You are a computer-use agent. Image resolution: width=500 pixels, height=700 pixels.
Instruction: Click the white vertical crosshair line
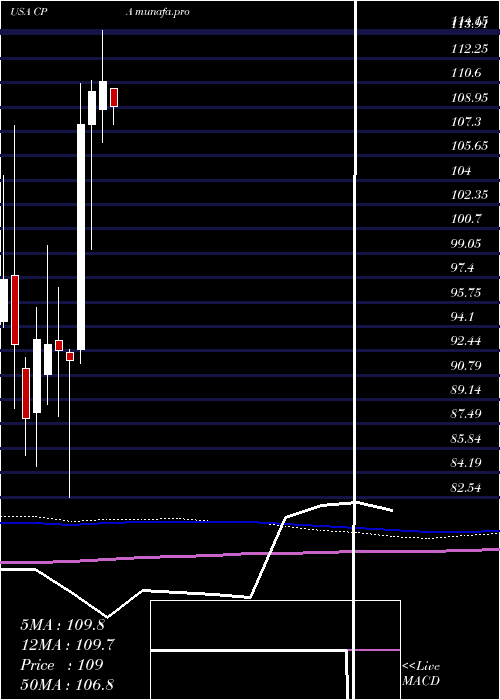click(x=355, y=348)
